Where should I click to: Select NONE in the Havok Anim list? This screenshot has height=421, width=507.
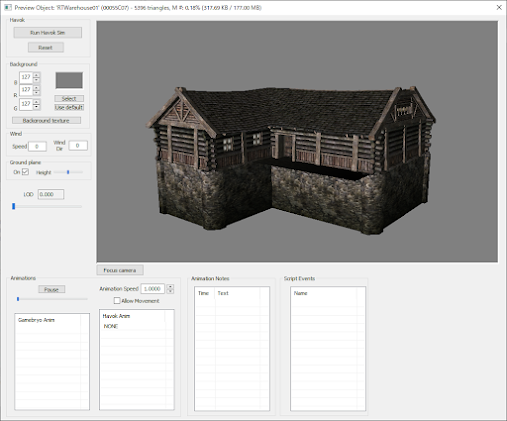(111, 326)
